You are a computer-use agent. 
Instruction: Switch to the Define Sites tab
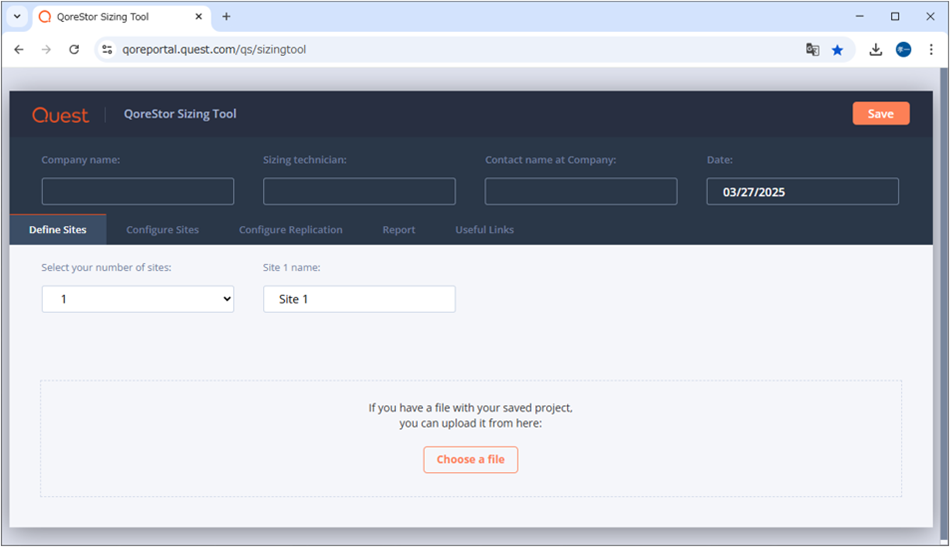coord(58,230)
